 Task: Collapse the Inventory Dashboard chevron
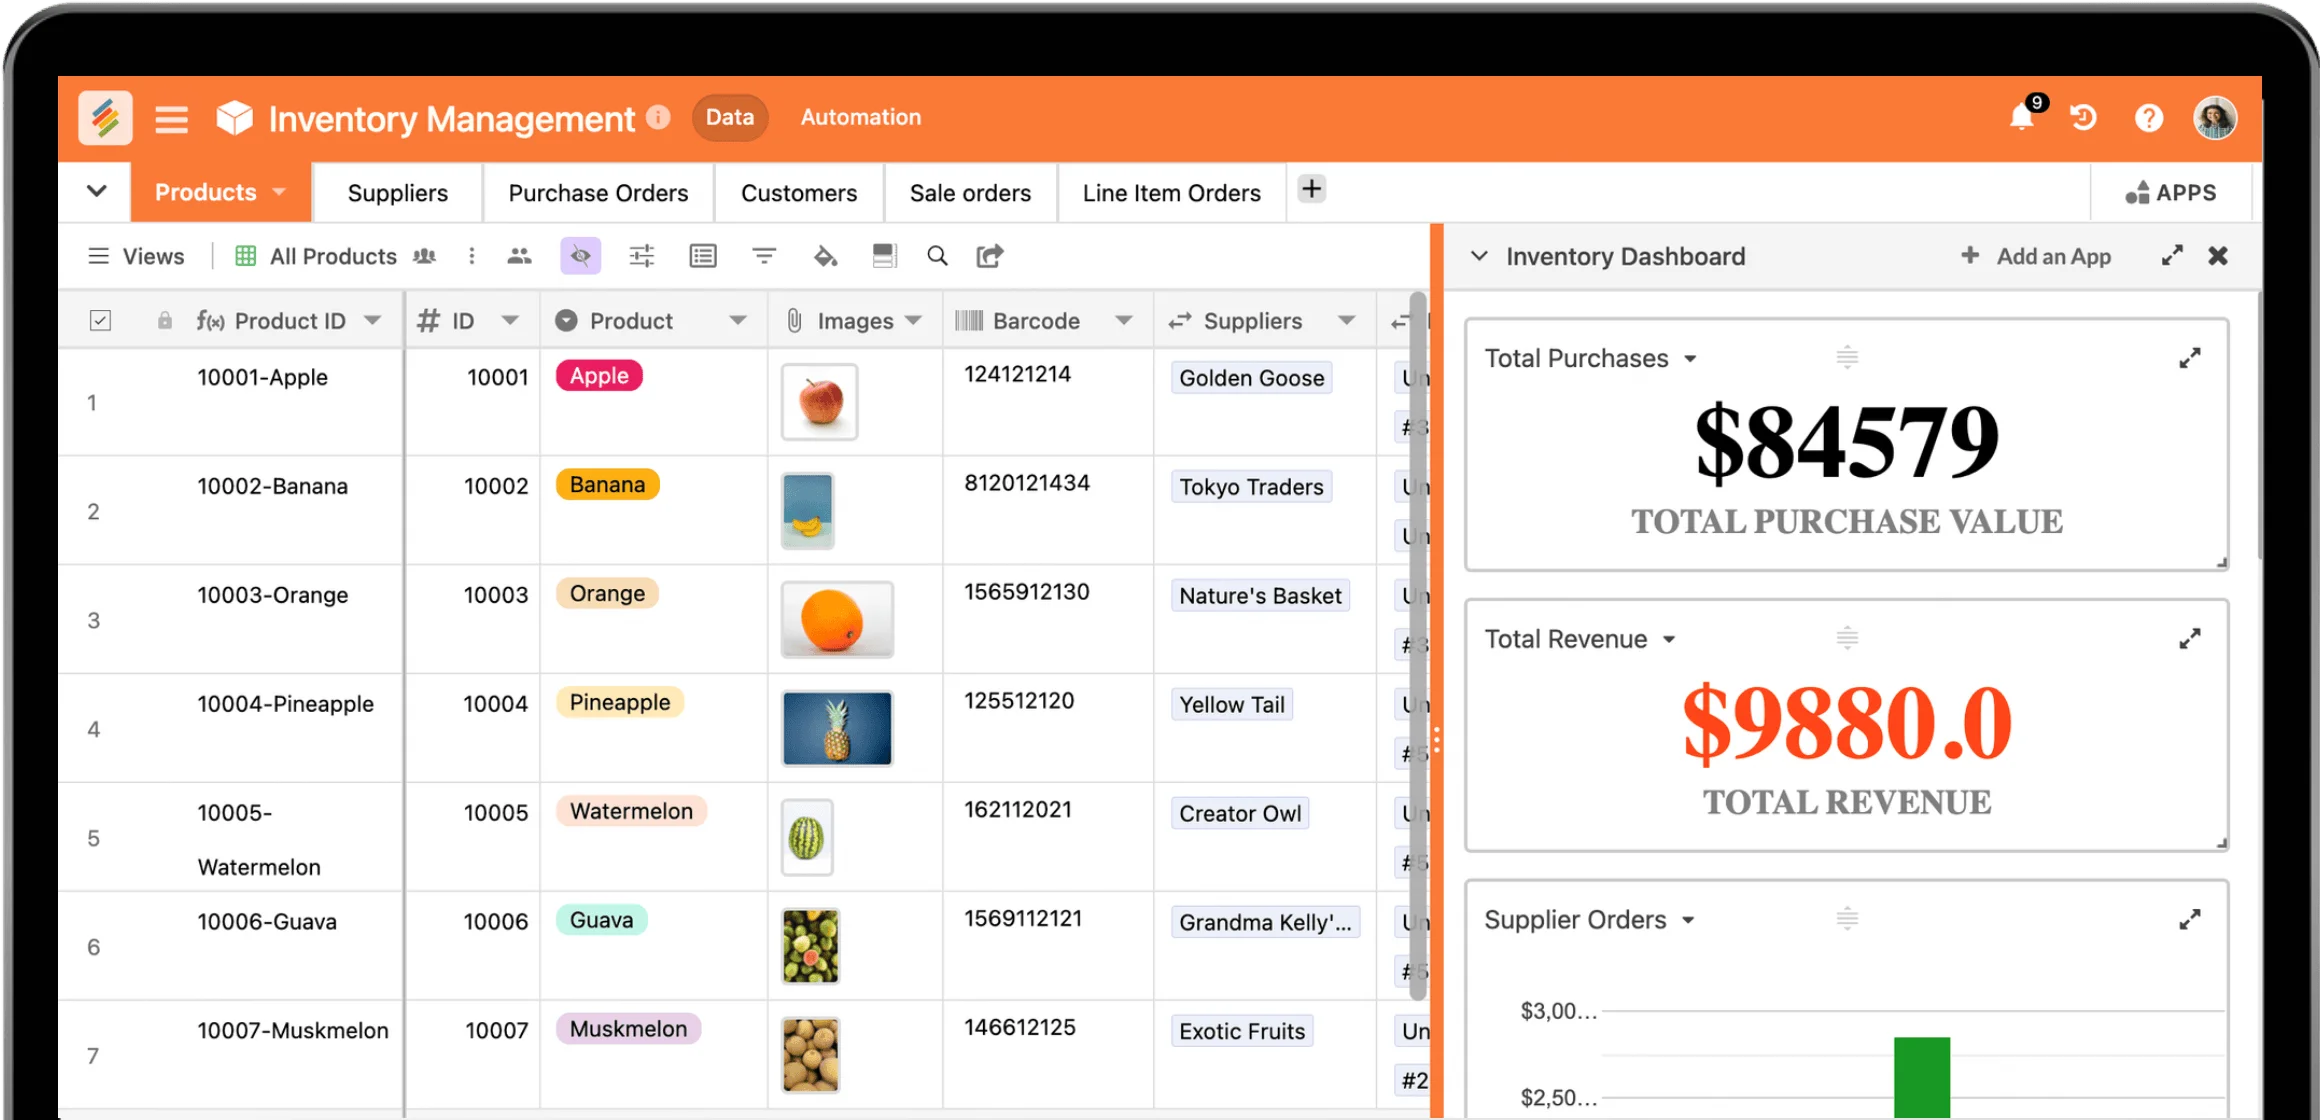coord(1479,256)
